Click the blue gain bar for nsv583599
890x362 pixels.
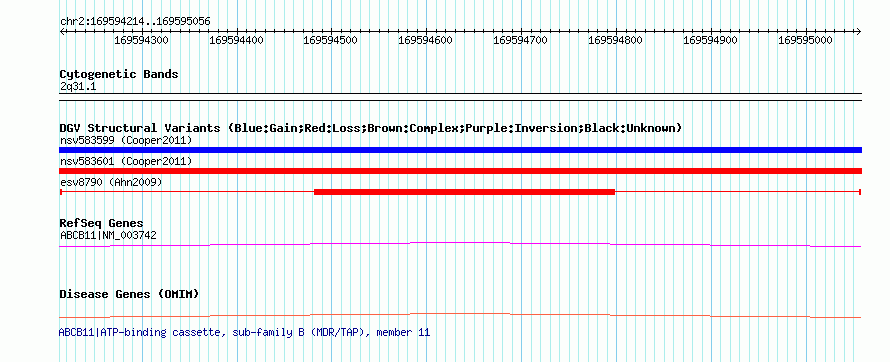click(x=460, y=150)
